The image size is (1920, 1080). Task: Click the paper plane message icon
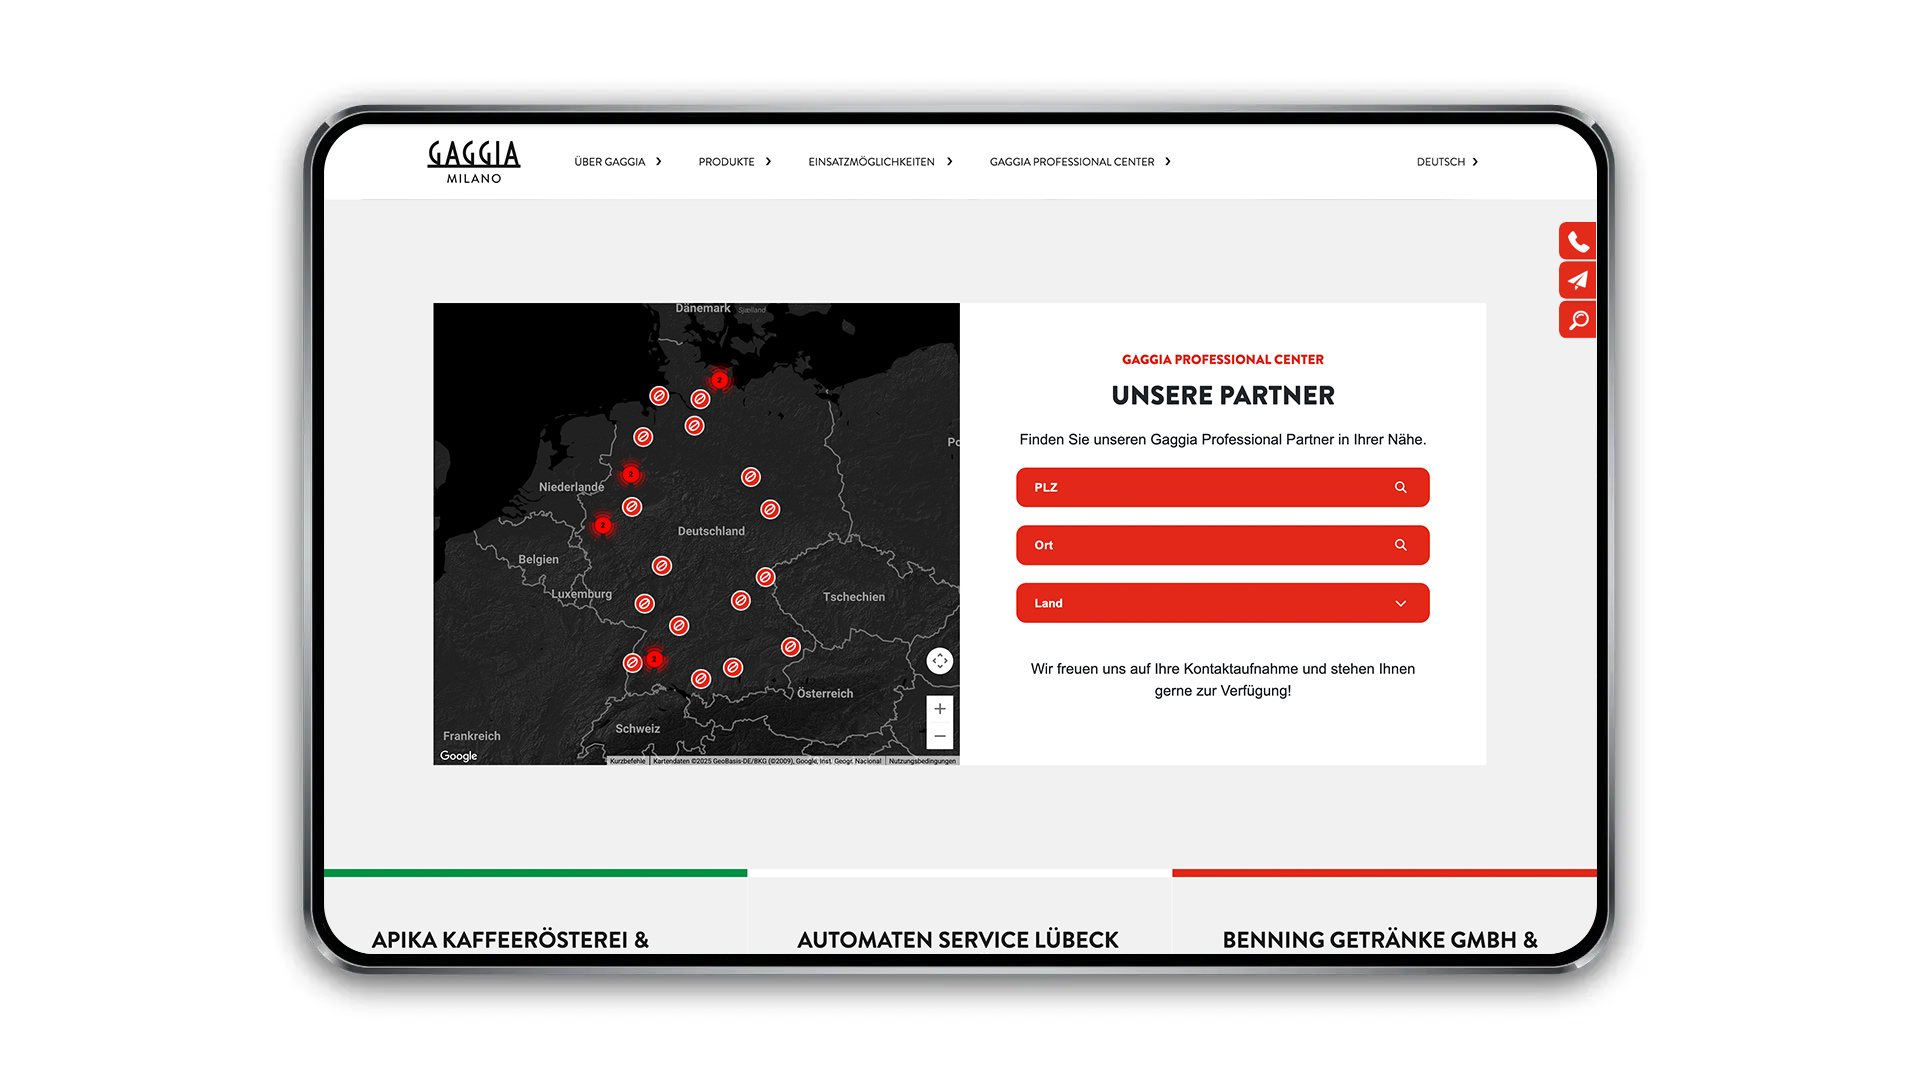1577,280
